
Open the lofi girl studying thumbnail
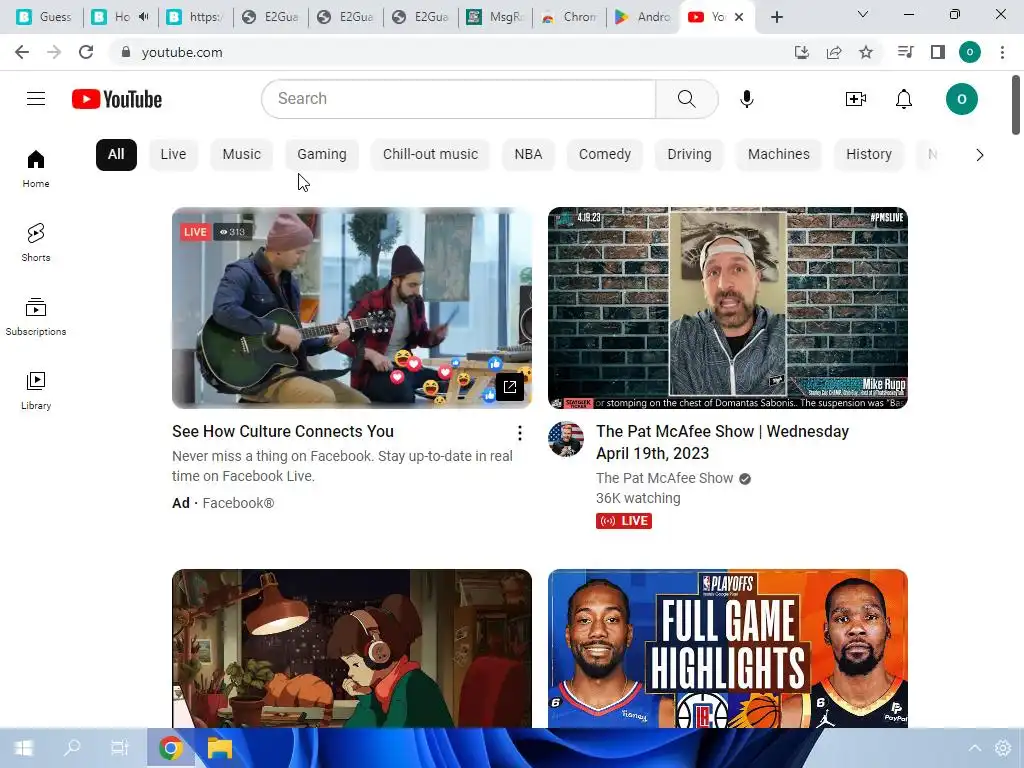pyautogui.click(x=351, y=648)
